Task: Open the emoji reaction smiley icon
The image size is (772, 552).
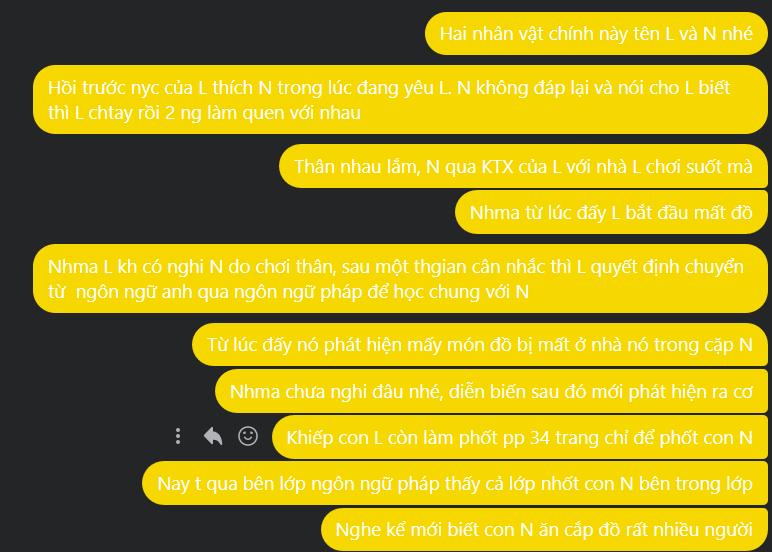Action: (248, 436)
